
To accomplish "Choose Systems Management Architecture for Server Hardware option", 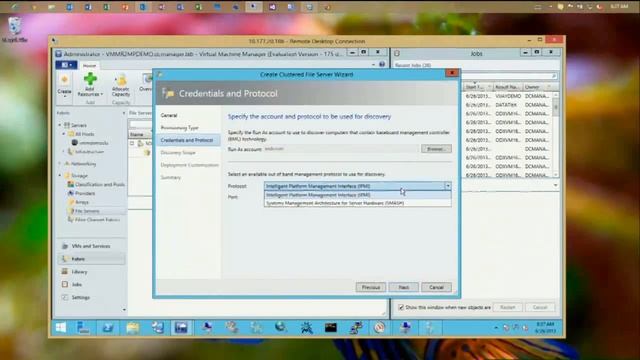I will click(x=358, y=203).
